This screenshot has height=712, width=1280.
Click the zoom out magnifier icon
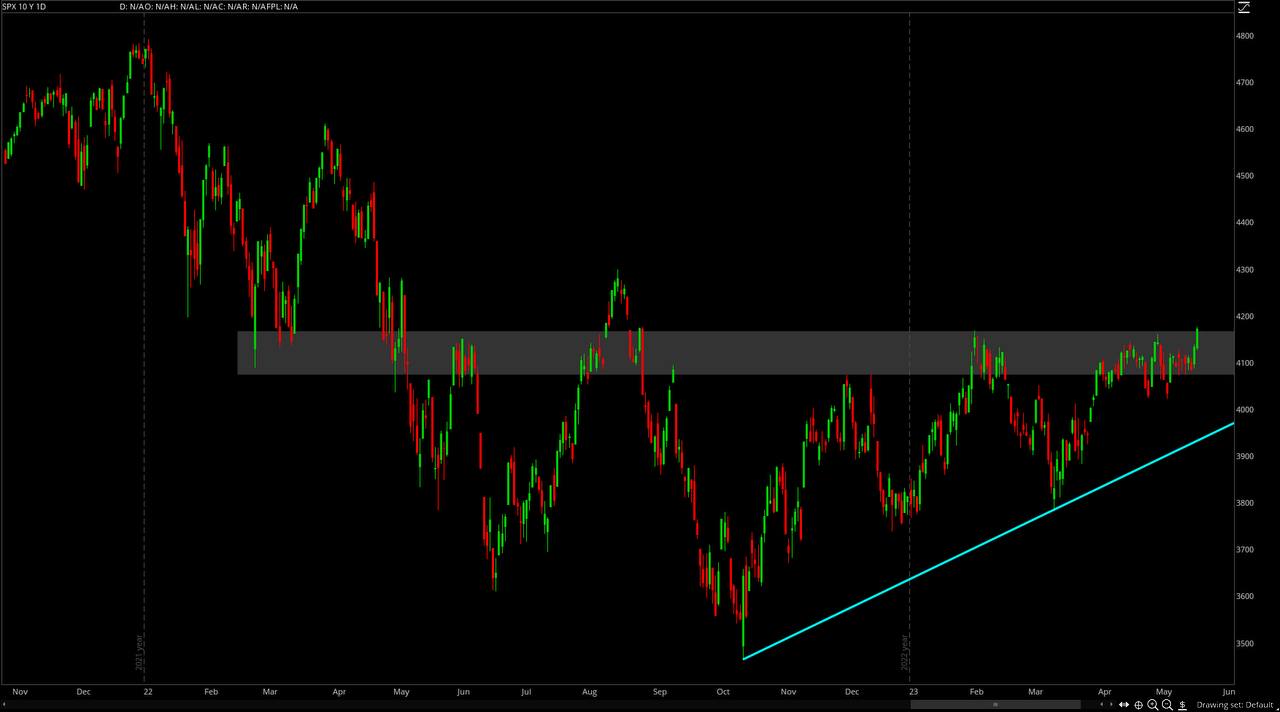point(1167,705)
